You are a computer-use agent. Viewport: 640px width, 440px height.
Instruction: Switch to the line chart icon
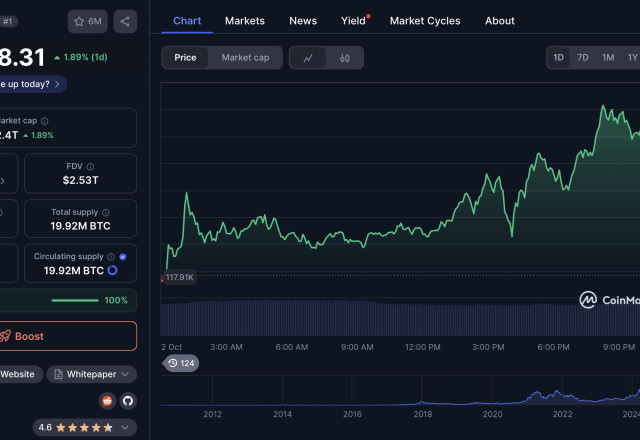pyautogui.click(x=308, y=58)
